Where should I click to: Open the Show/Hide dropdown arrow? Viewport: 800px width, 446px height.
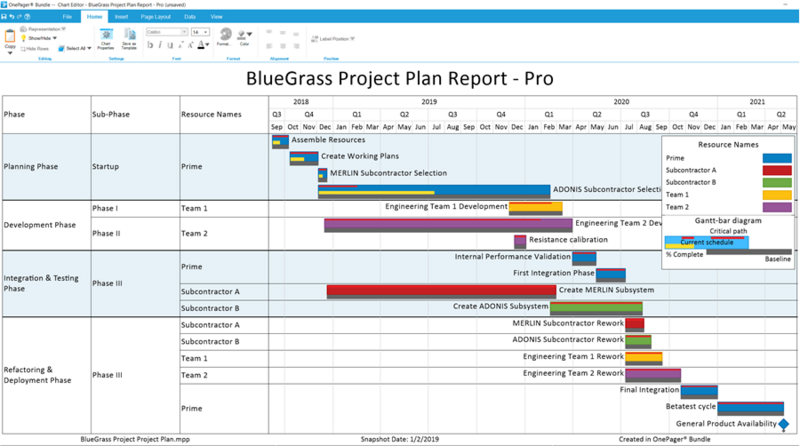(x=55, y=38)
